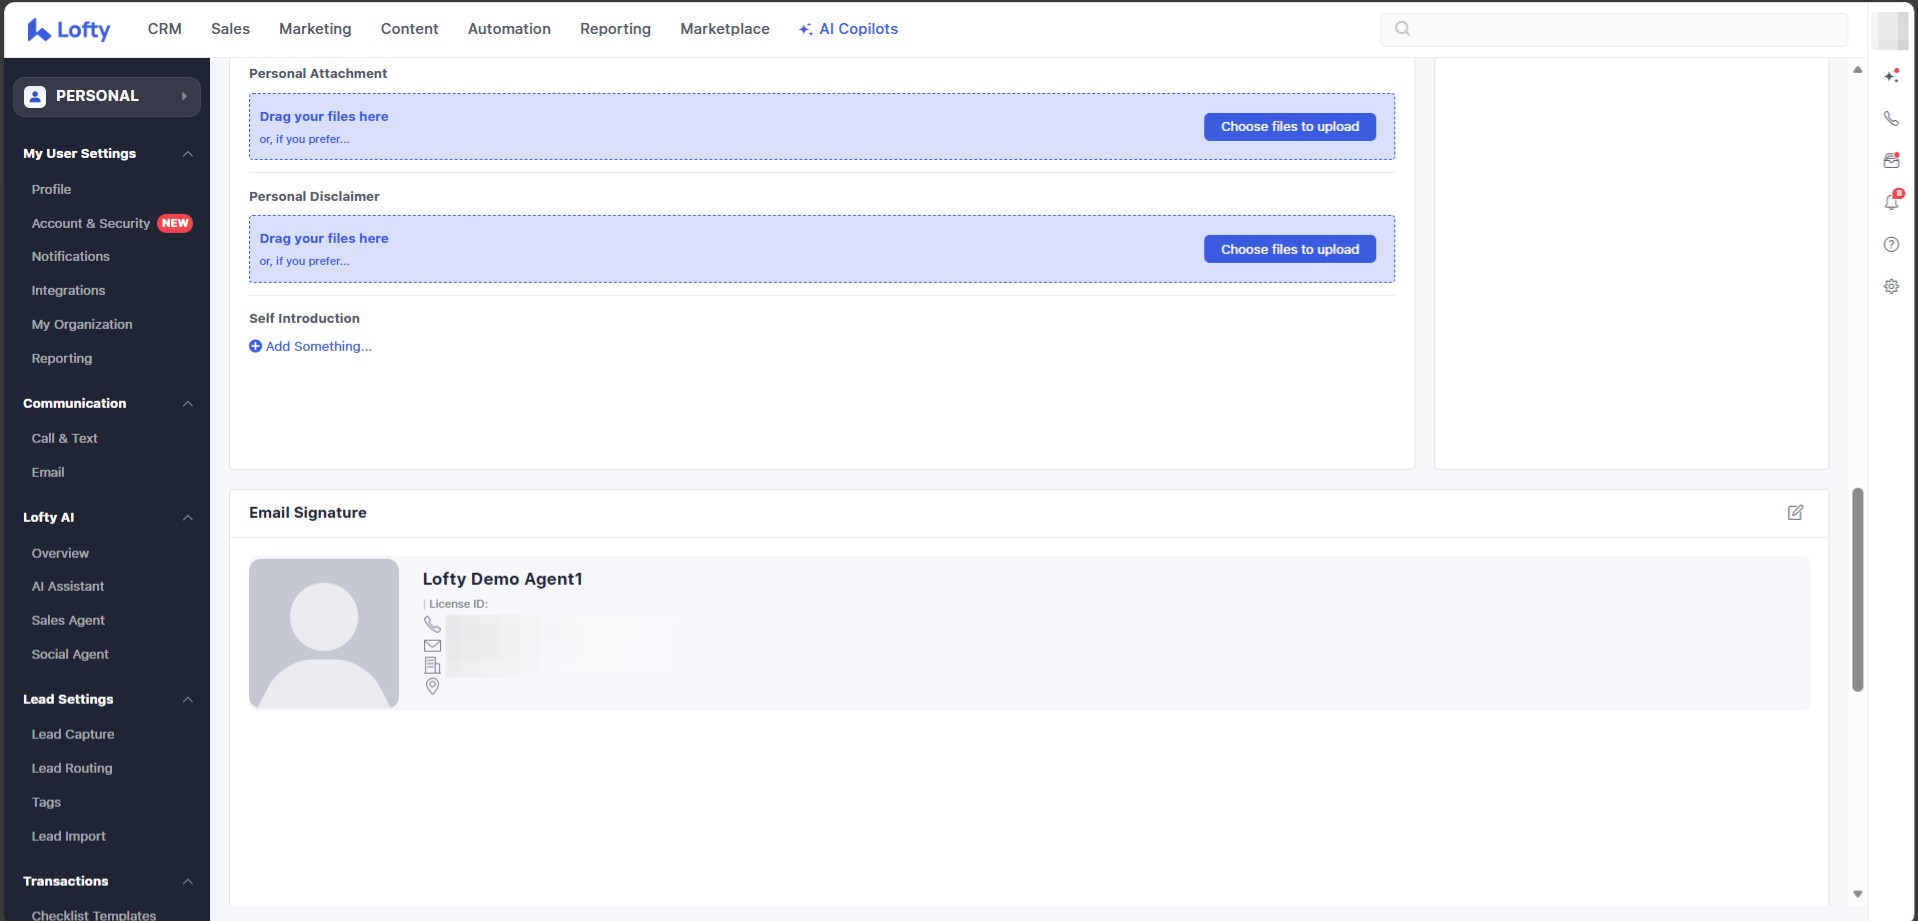Click the Lofty logo in header
The image size is (1918, 921).
(68, 30)
